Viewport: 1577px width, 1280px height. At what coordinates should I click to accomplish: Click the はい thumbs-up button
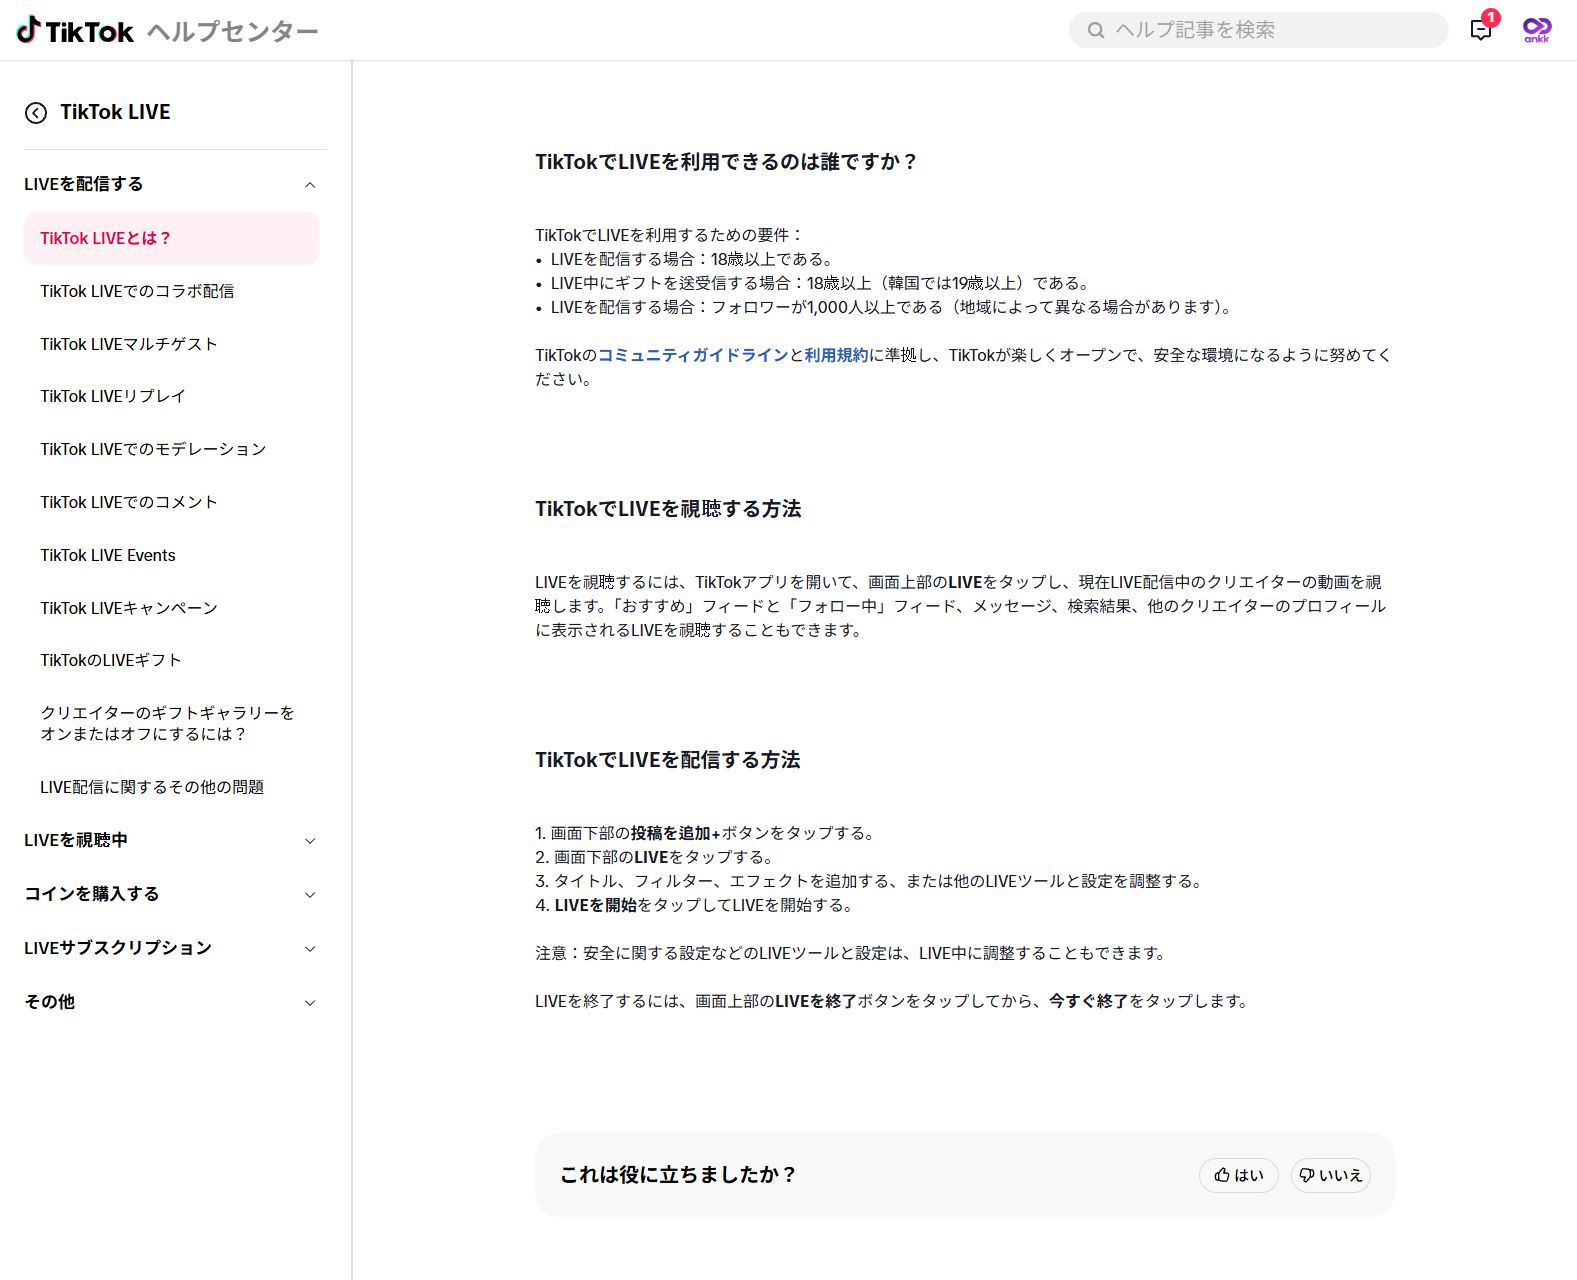pyautogui.click(x=1239, y=1175)
